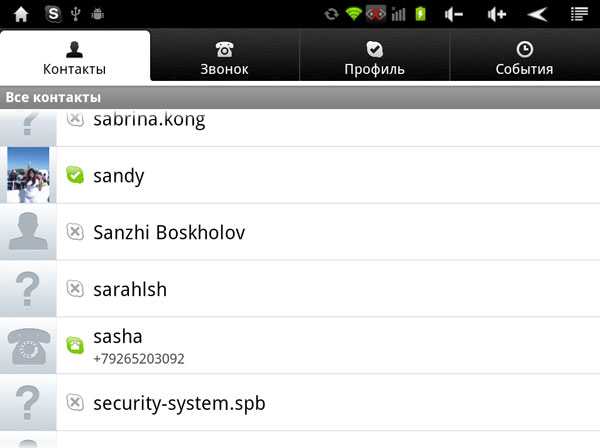The height and width of the screenshot is (448, 600).
Task: Tap the USB connection status icon
Action: (76, 14)
